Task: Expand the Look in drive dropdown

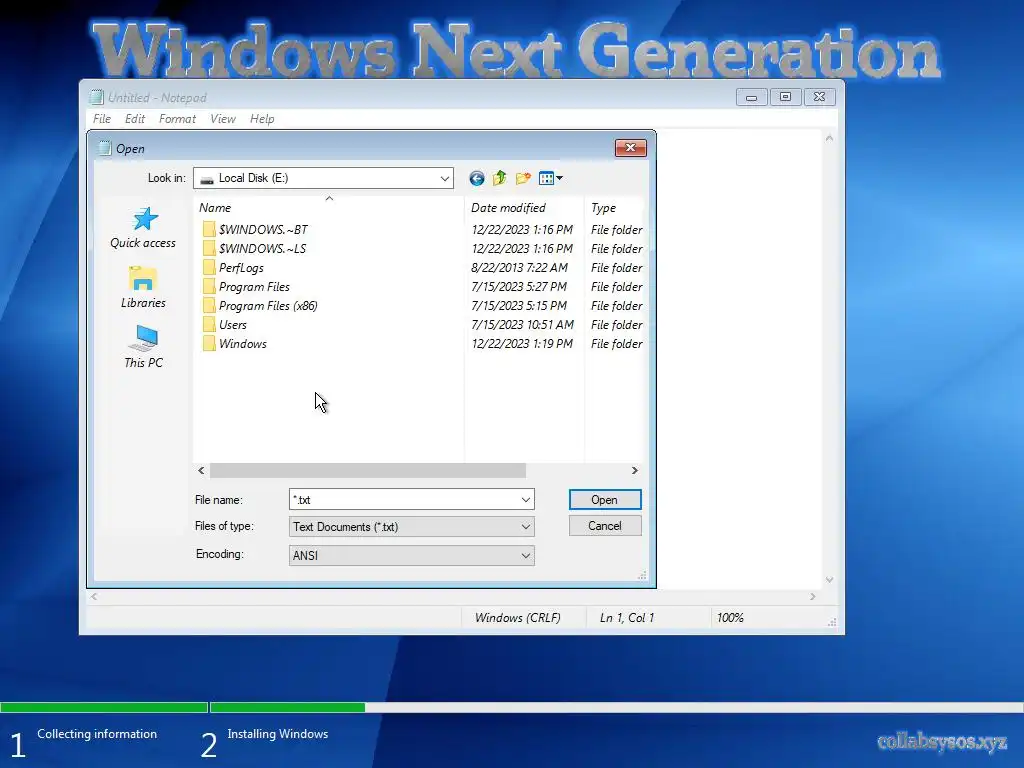Action: coord(445,178)
